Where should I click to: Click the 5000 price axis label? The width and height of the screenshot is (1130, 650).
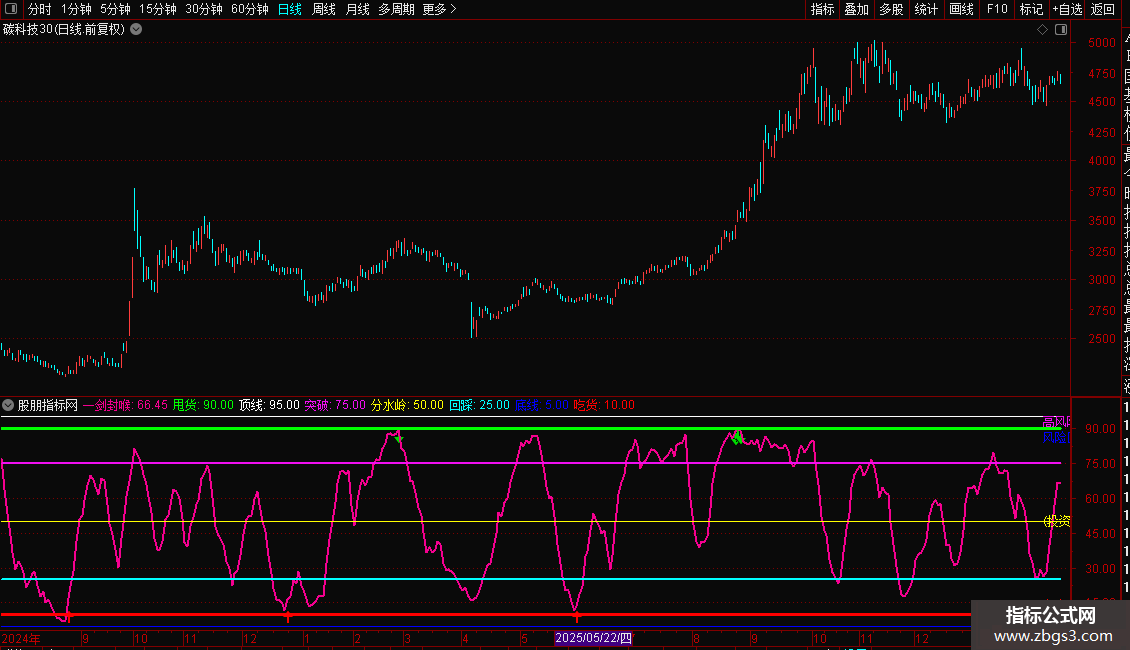coord(1102,43)
